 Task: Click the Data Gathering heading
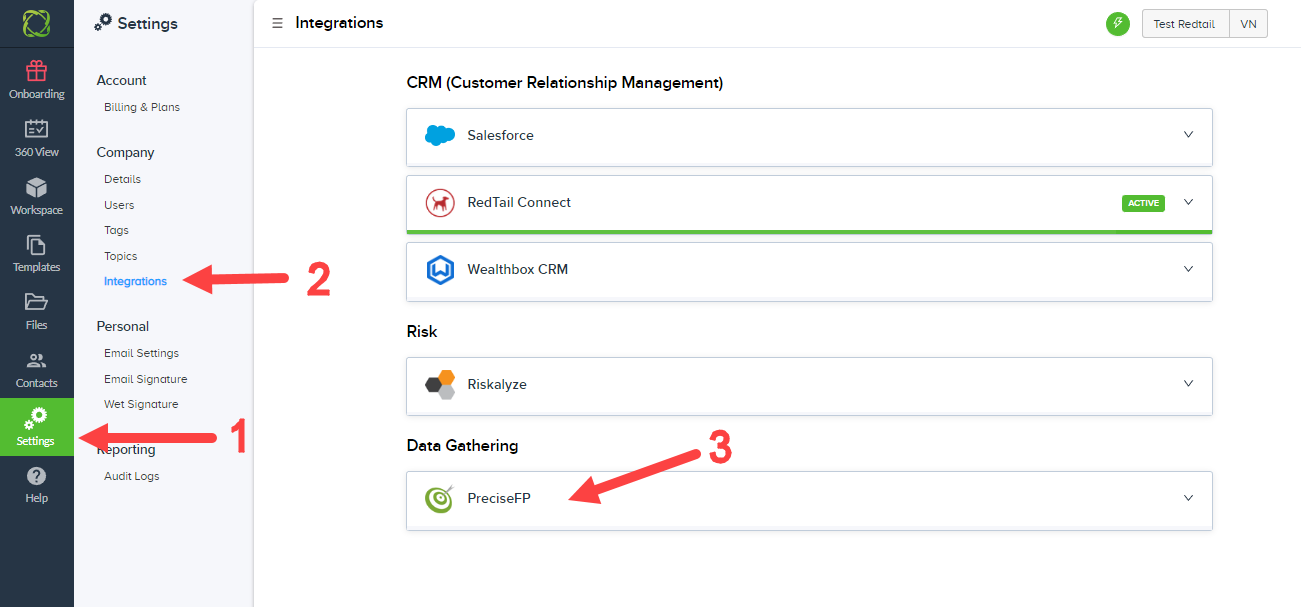tap(462, 446)
